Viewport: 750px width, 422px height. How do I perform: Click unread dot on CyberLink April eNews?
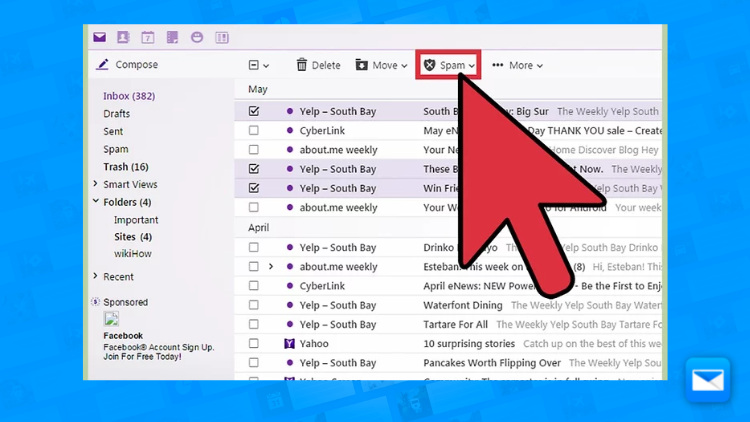[289, 286]
